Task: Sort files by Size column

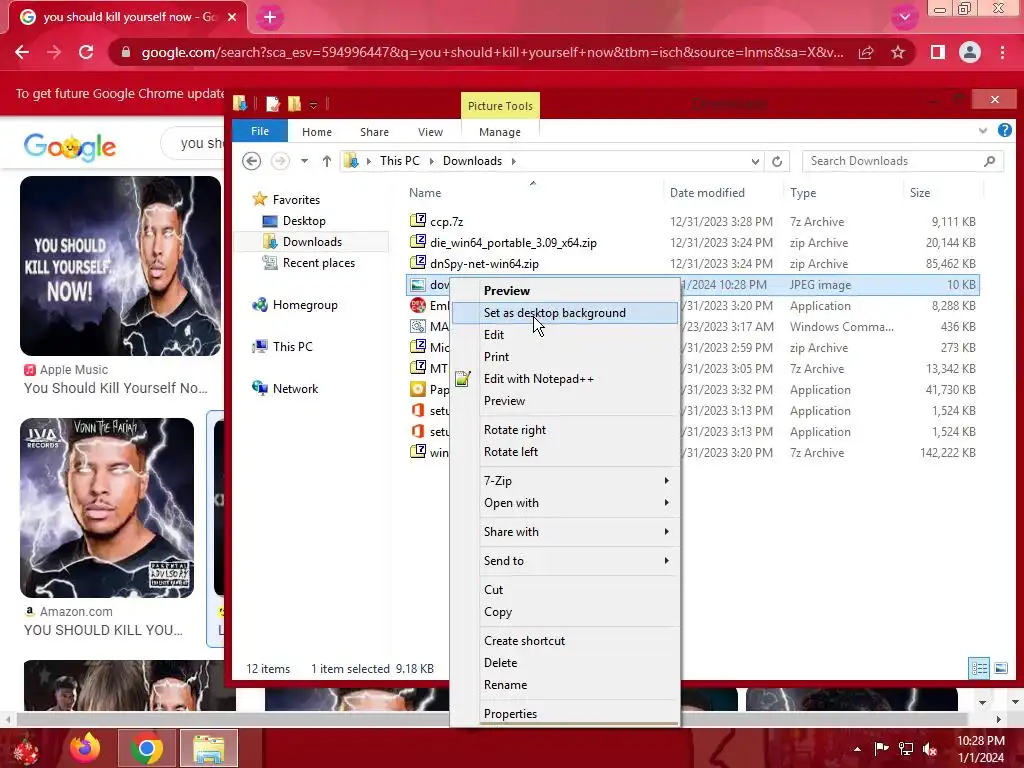Action: [920, 193]
